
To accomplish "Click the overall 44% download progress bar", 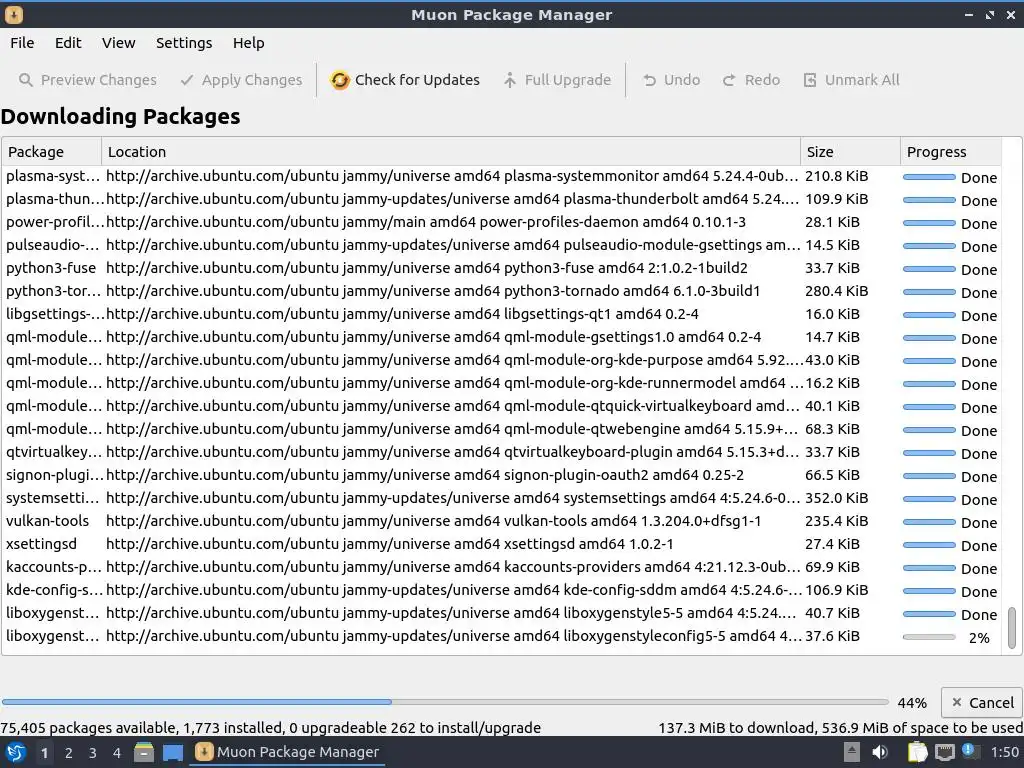I will (445, 702).
